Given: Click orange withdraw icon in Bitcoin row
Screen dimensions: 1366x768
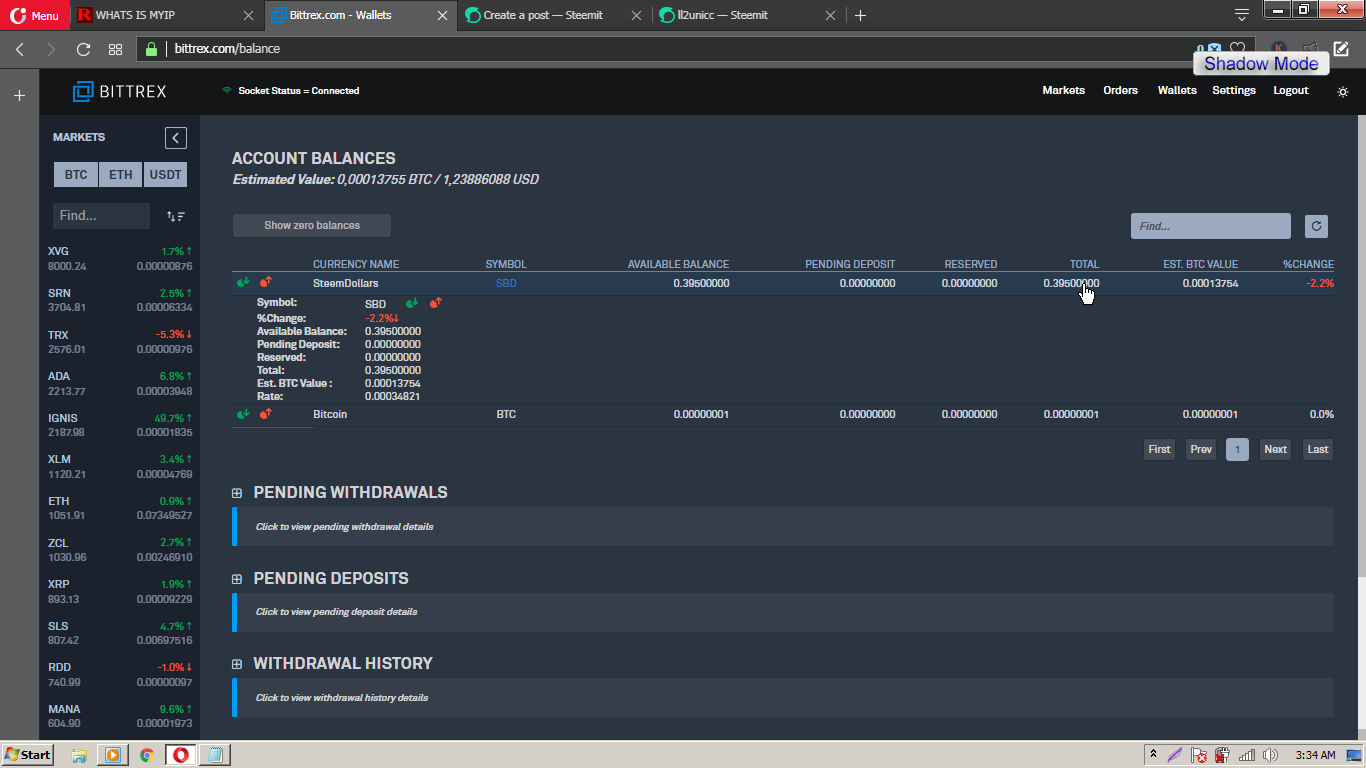Looking at the screenshot, I should [x=266, y=414].
